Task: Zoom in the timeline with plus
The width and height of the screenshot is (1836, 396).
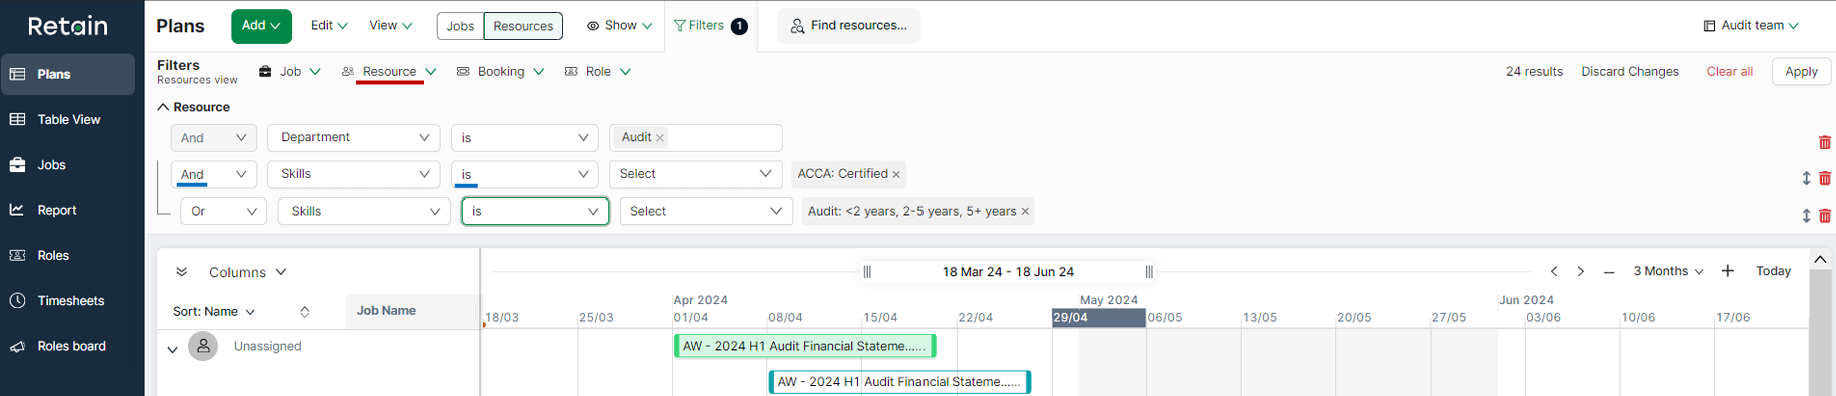Action: coord(1727,271)
